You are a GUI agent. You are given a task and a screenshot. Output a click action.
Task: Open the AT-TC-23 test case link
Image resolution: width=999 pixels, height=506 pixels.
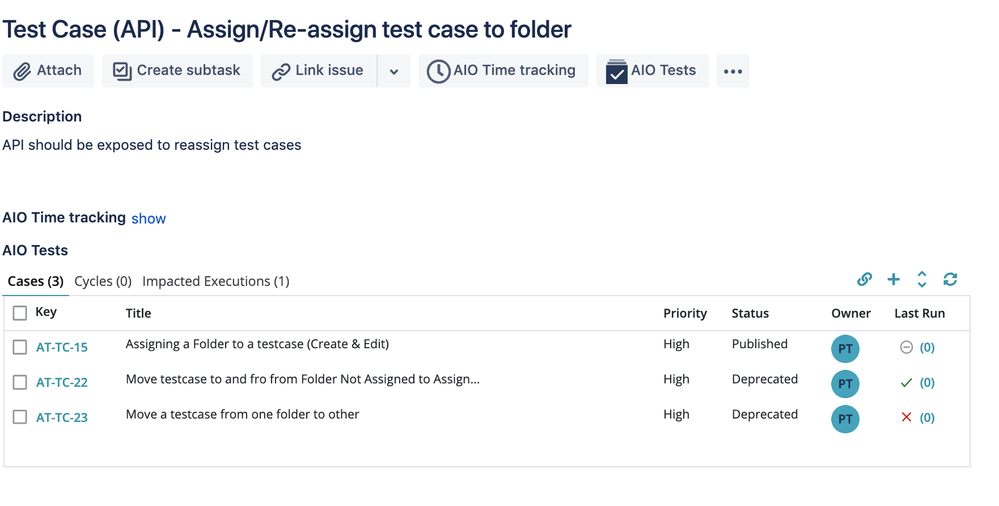coord(62,417)
